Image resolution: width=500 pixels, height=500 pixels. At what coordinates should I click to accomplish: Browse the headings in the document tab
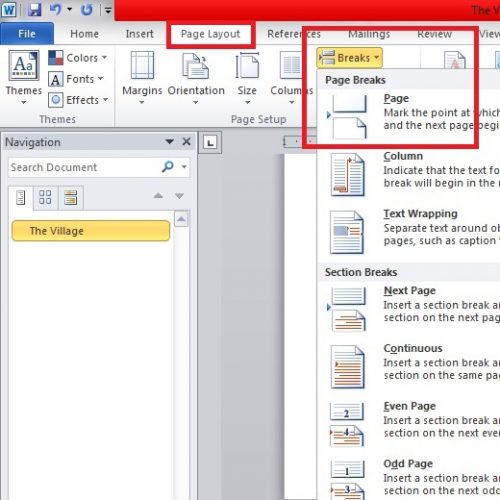[x=21, y=197]
